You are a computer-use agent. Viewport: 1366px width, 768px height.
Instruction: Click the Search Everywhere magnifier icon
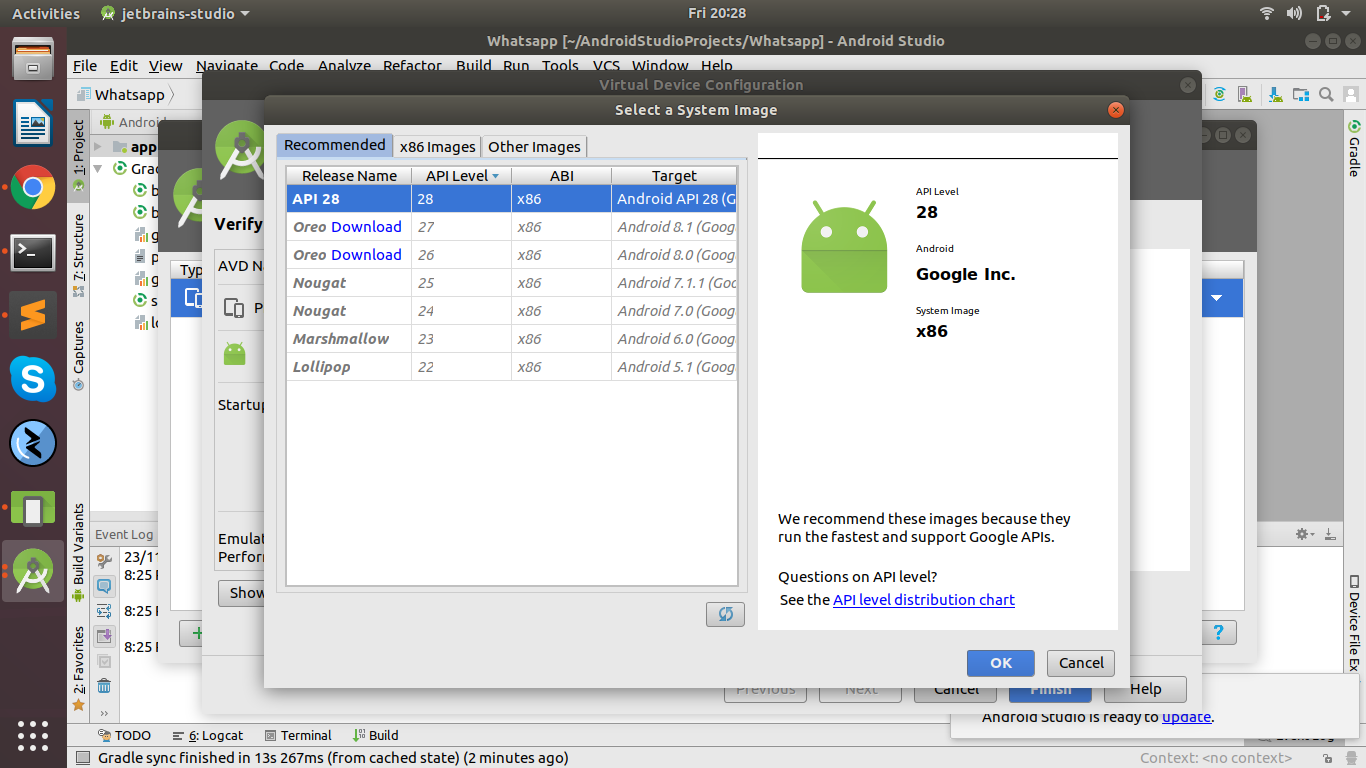[x=1326, y=95]
